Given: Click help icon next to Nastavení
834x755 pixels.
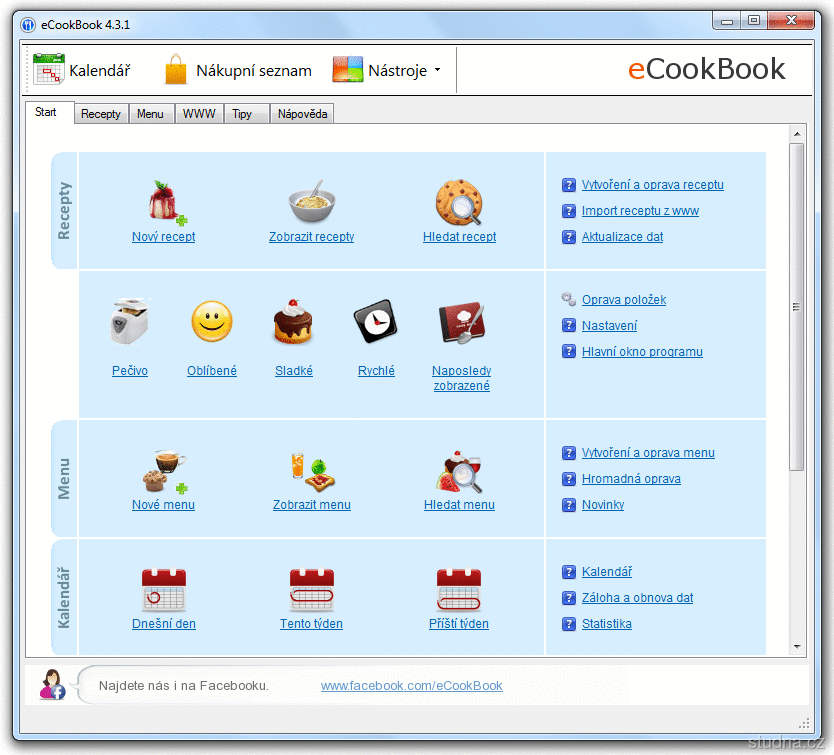Looking at the screenshot, I should tap(569, 325).
